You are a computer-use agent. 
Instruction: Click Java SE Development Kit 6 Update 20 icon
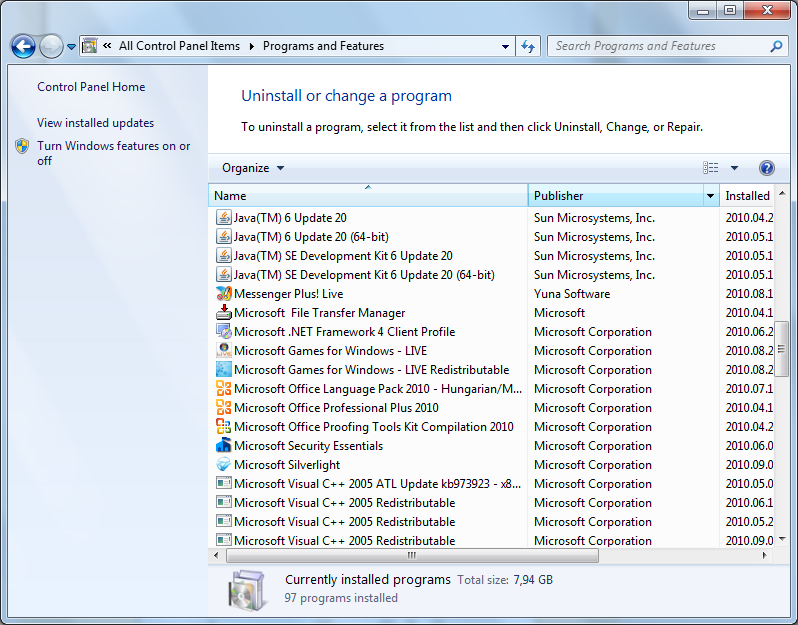223,255
